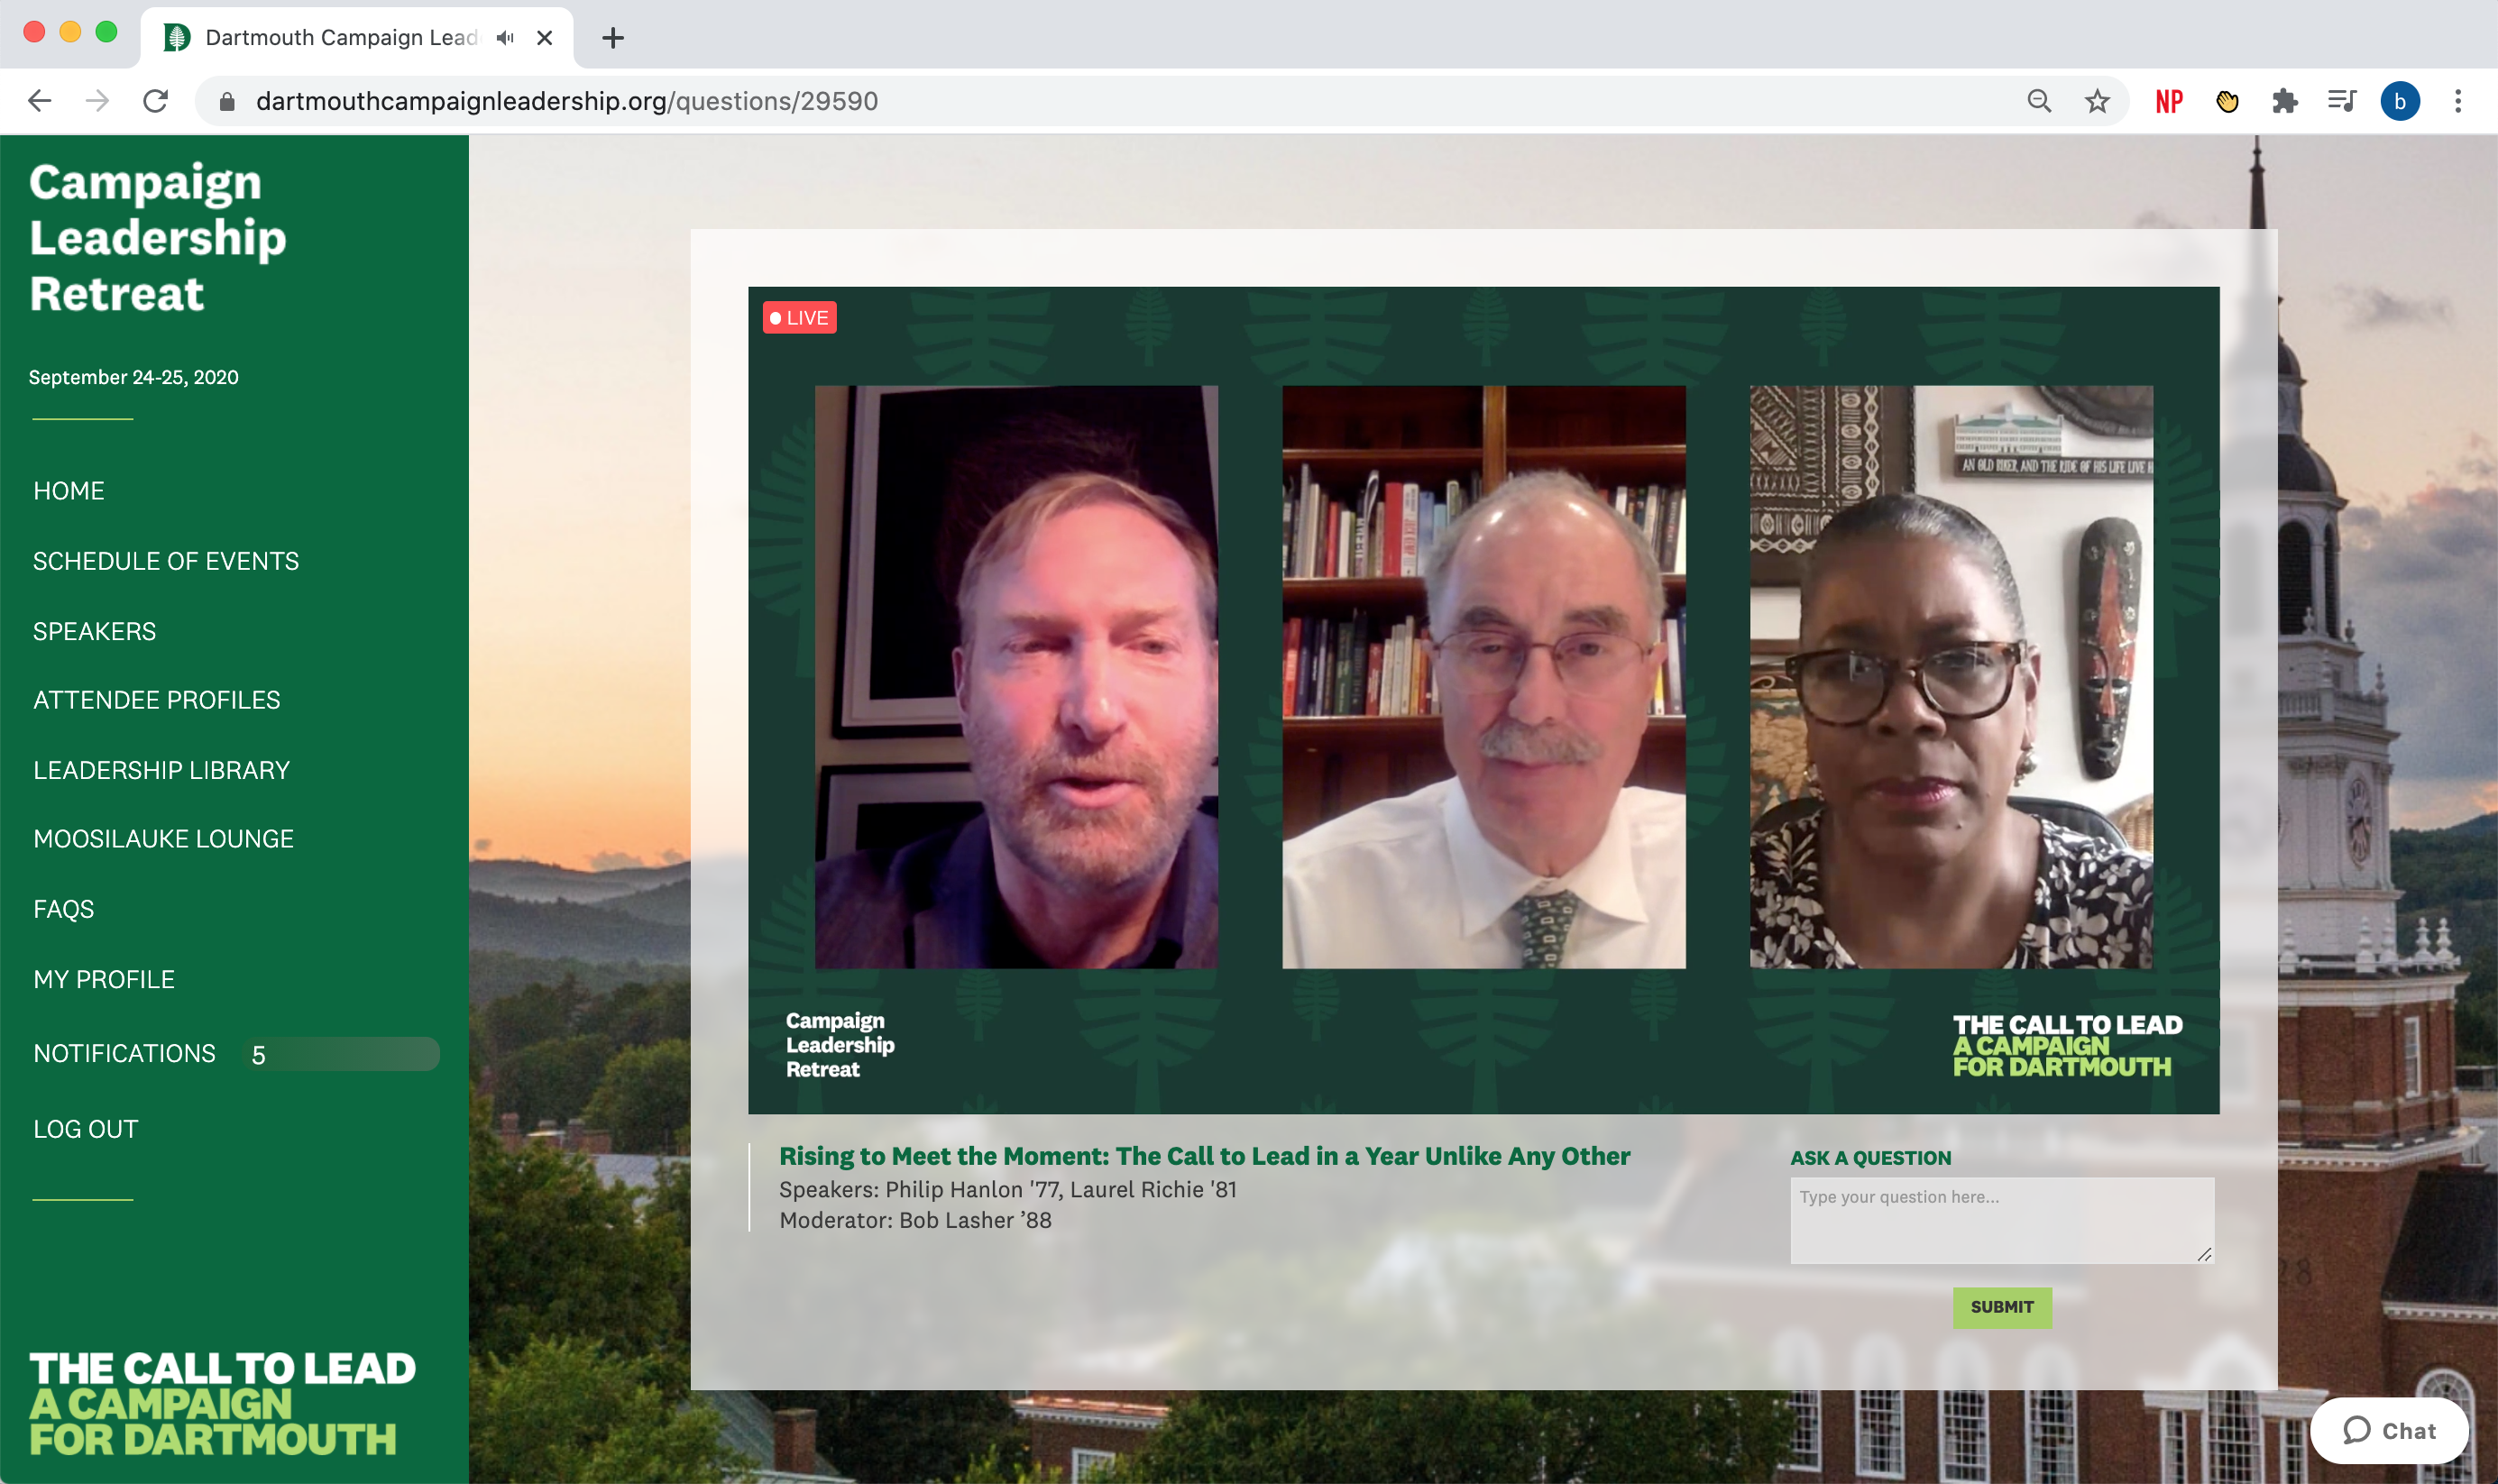Reload the current page
The width and height of the screenshot is (2498, 1484).
(155, 101)
